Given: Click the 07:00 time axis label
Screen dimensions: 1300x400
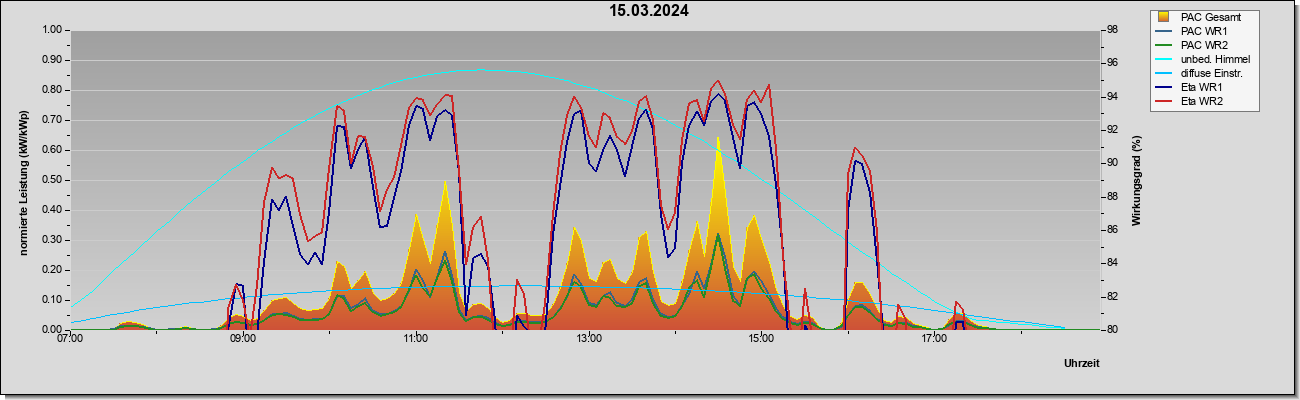Looking at the screenshot, I should coord(70,339).
